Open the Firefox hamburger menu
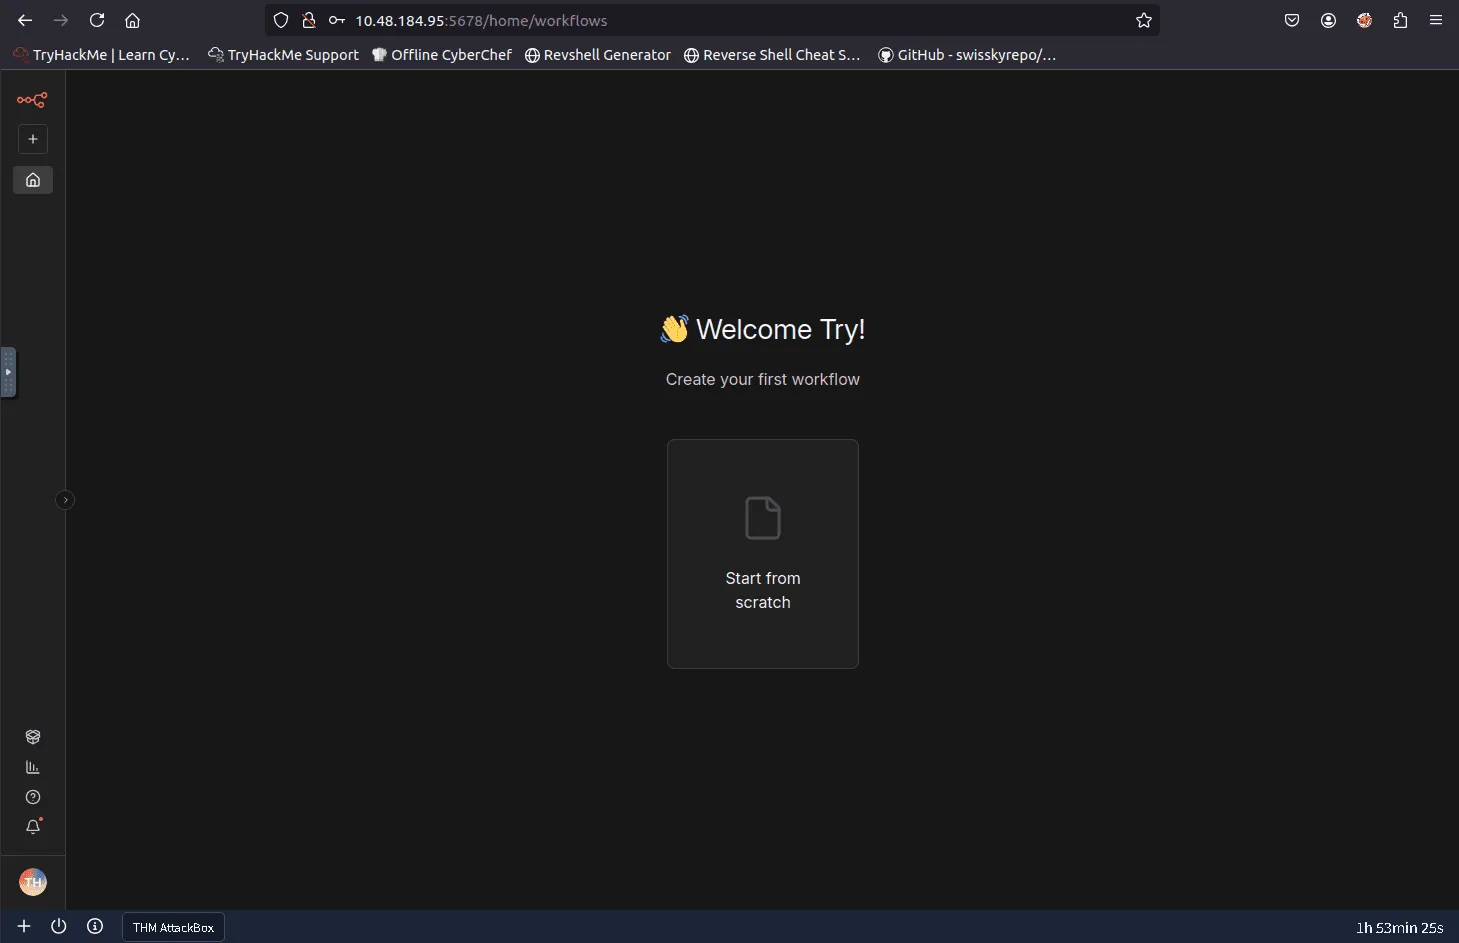Screen dimensions: 1459x943 click(1436, 21)
